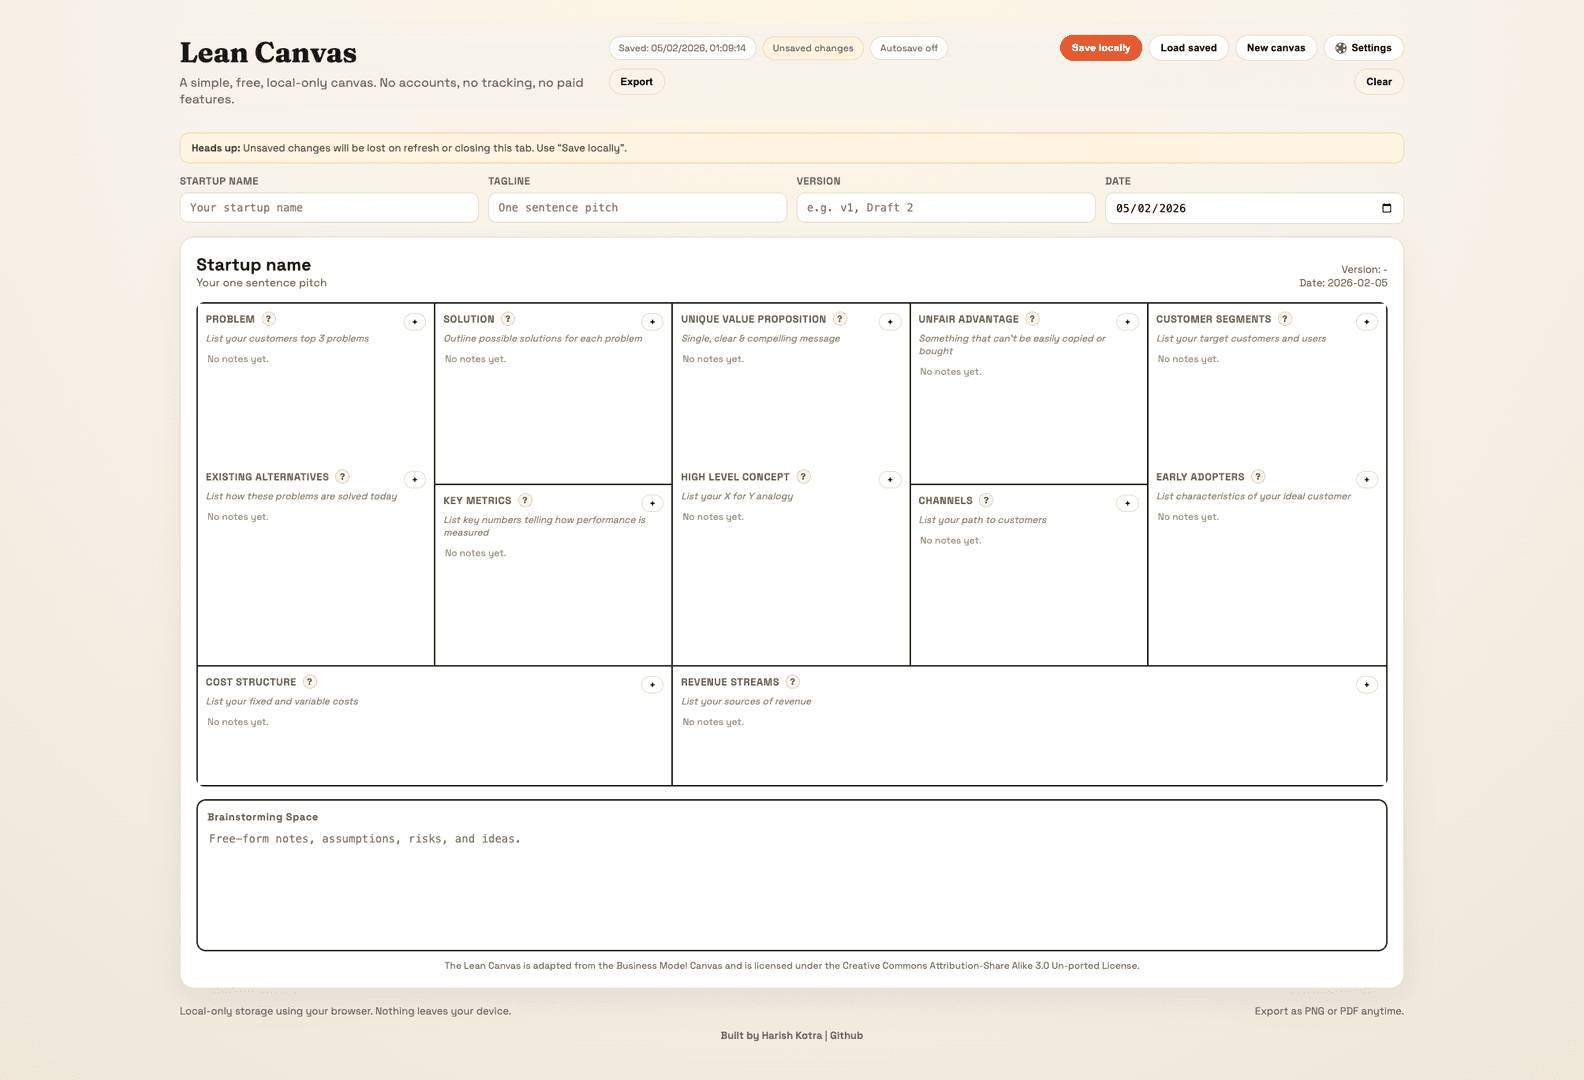Image resolution: width=1584 pixels, height=1080 pixels.
Task: Start a New canvas
Action: coord(1276,48)
